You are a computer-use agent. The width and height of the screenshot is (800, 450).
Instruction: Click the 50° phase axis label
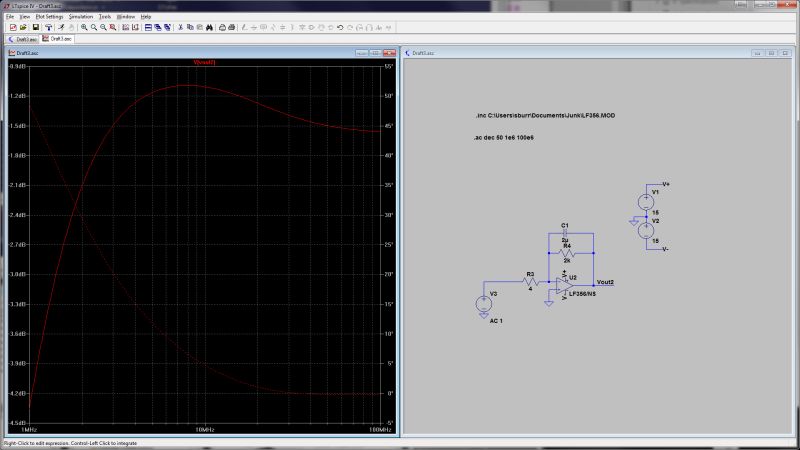click(389, 96)
